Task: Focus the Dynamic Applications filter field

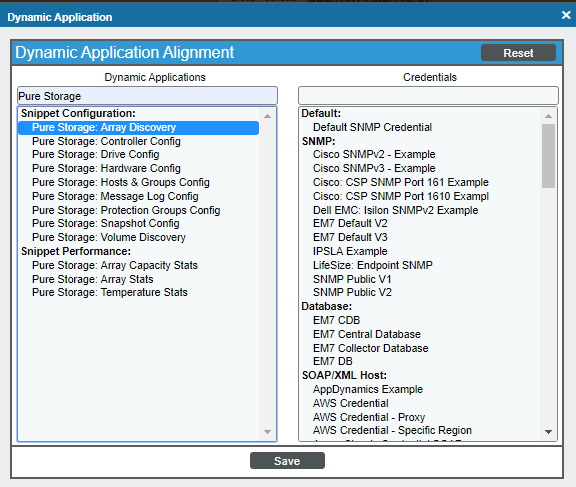Action: (x=147, y=96)
